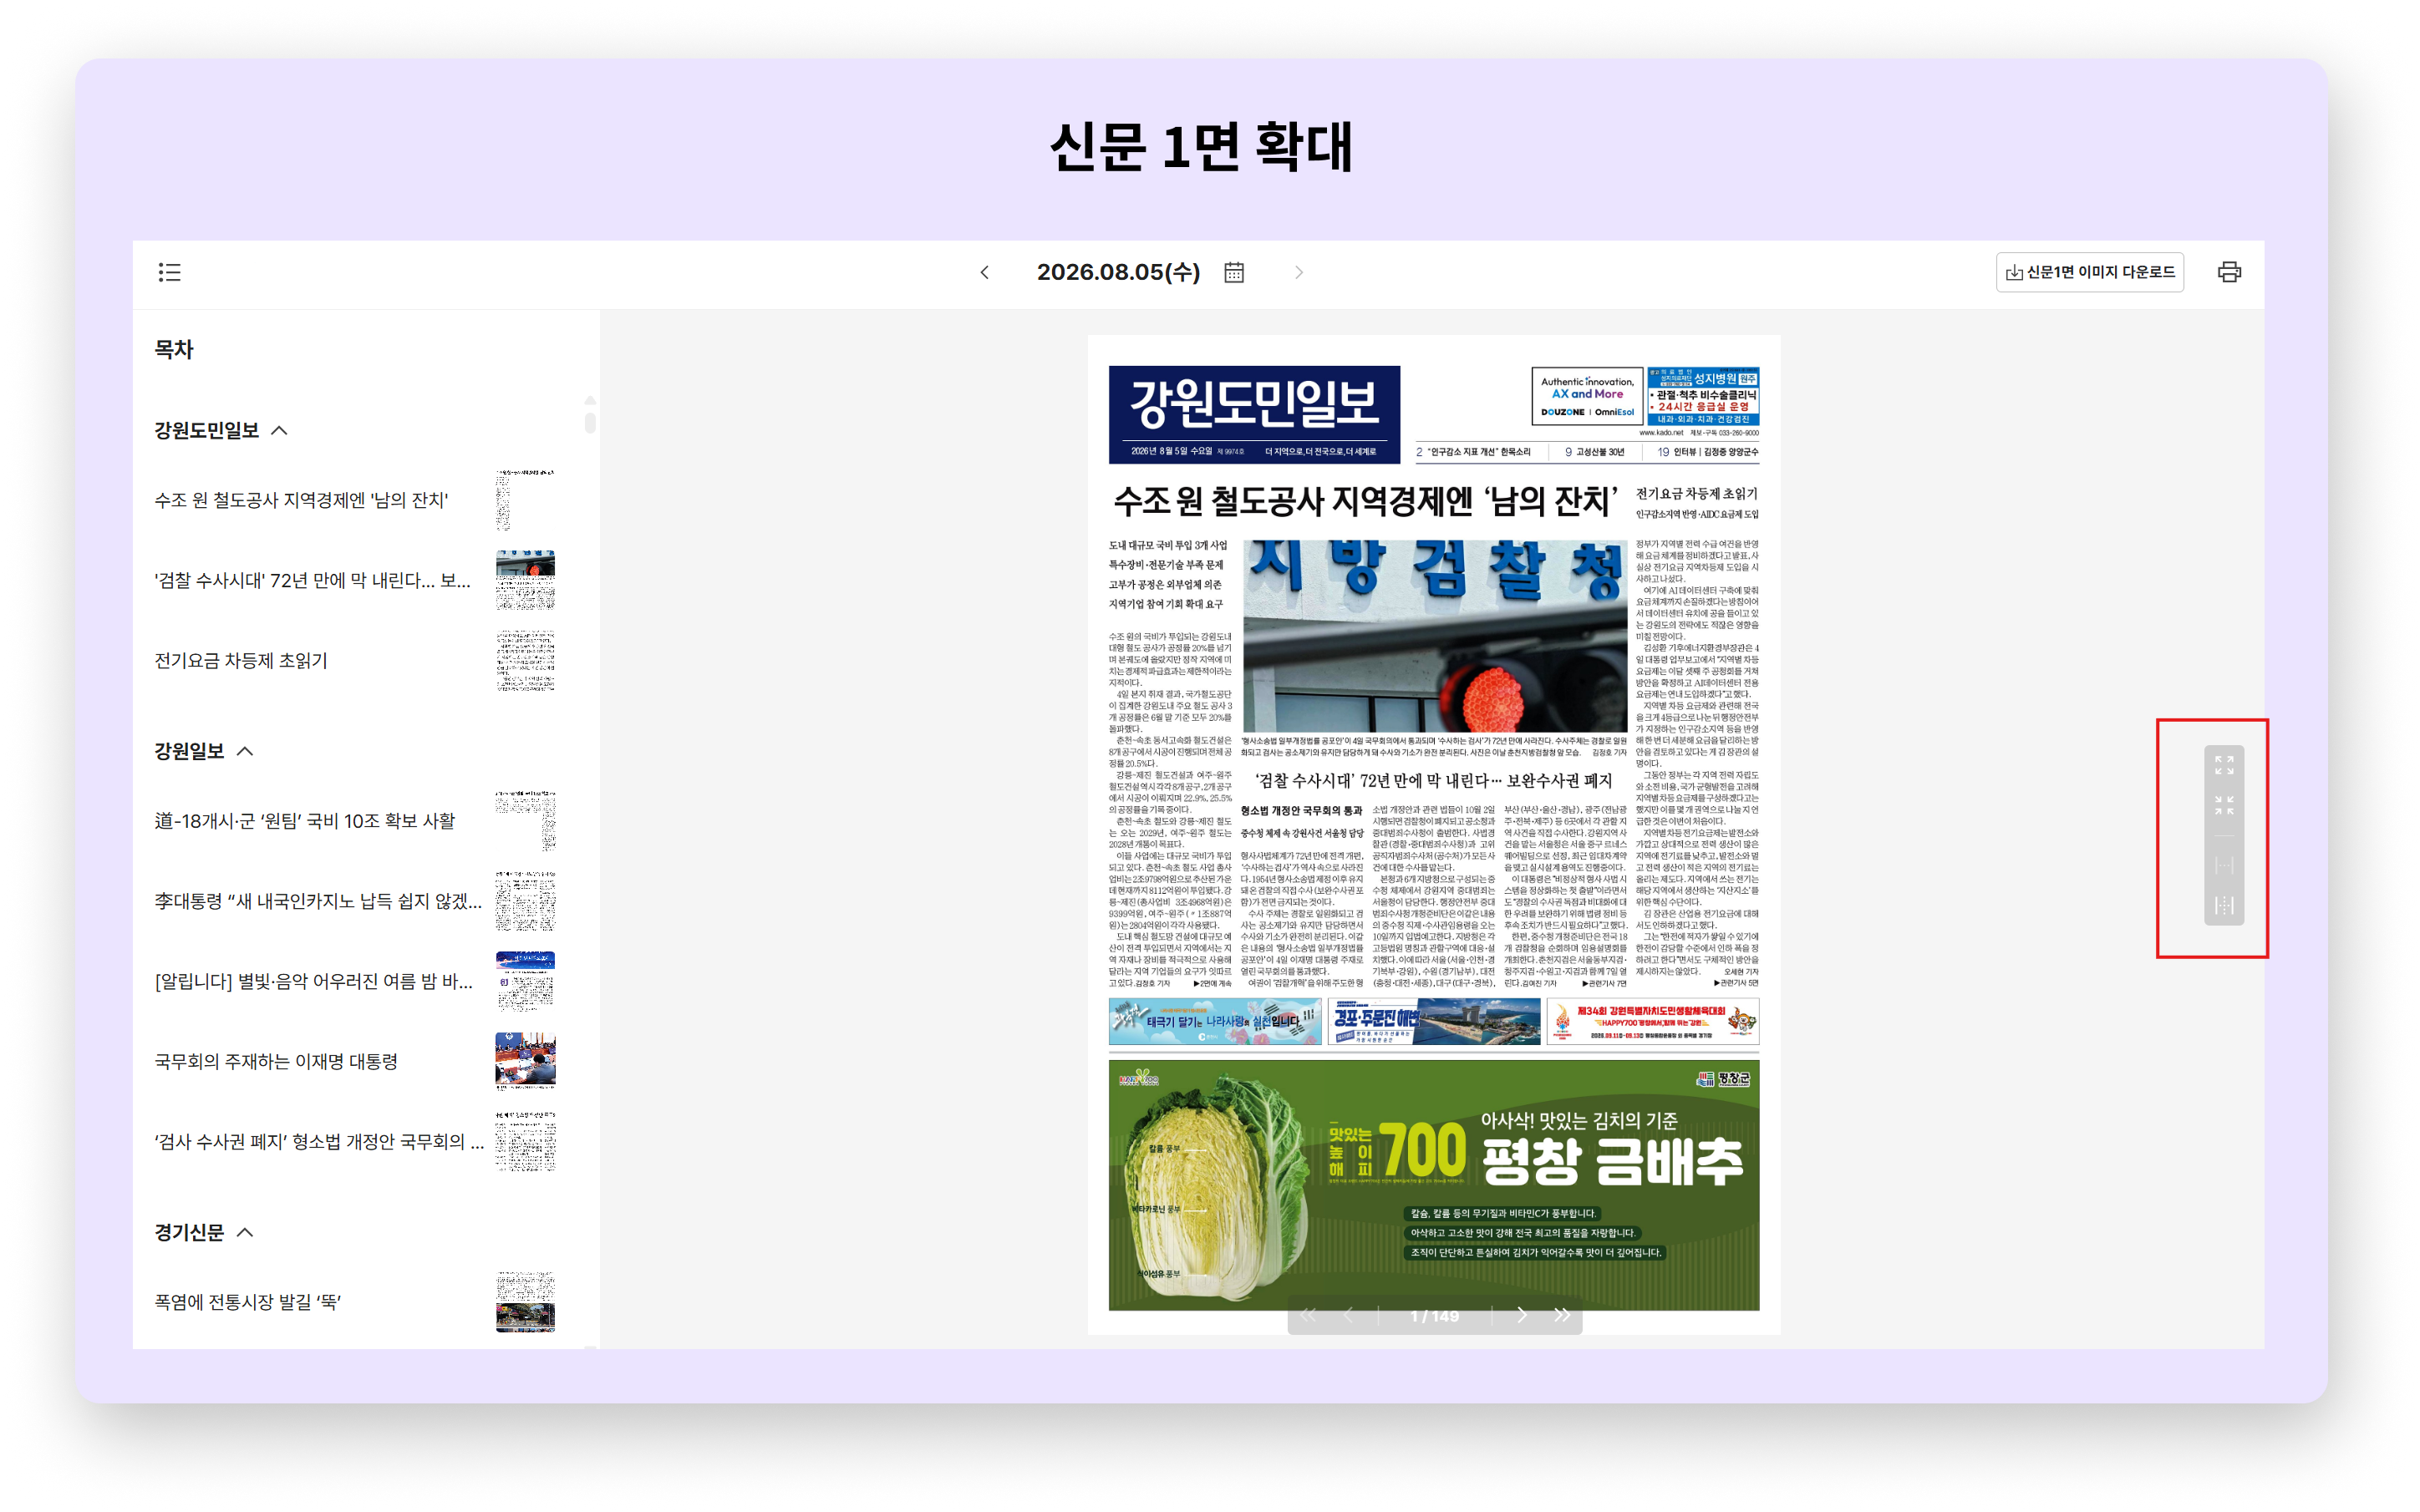Viewport: 2420px width, 1512px height.
Task: Click the date text 2026.08.05(수)
Action: [x=1118, y=272]
